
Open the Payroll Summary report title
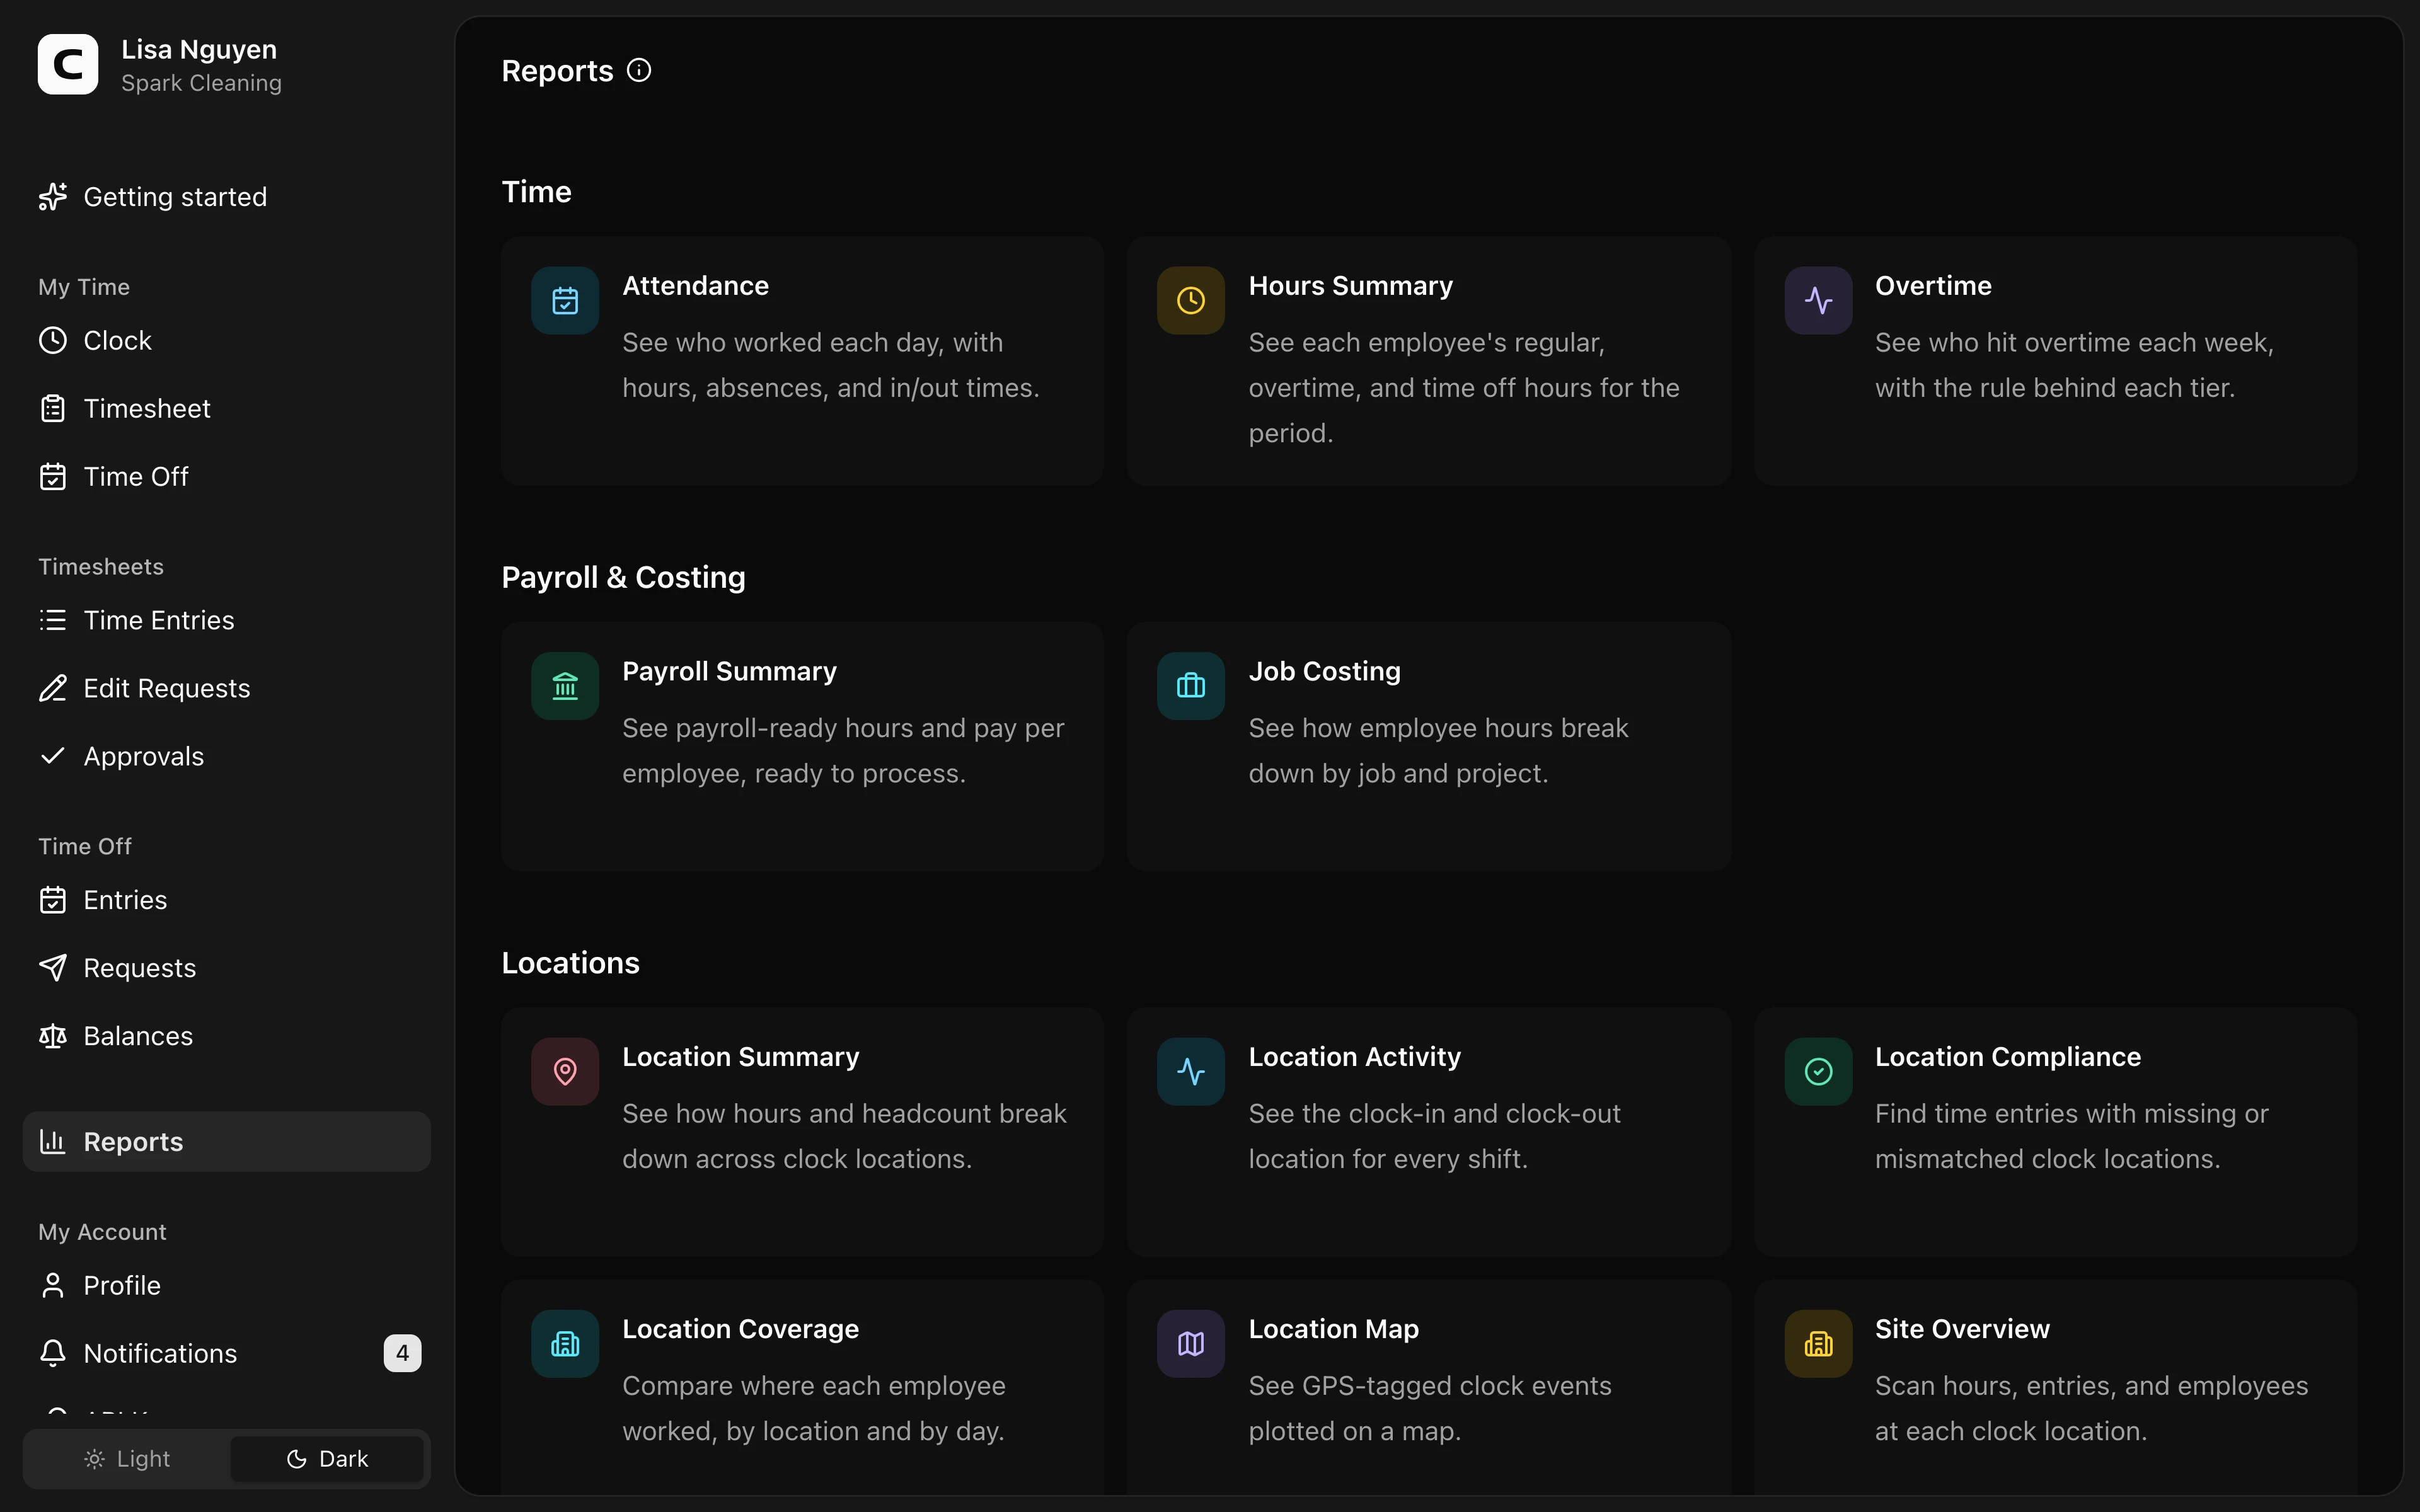pyautogui.click(x=729, y=671)
